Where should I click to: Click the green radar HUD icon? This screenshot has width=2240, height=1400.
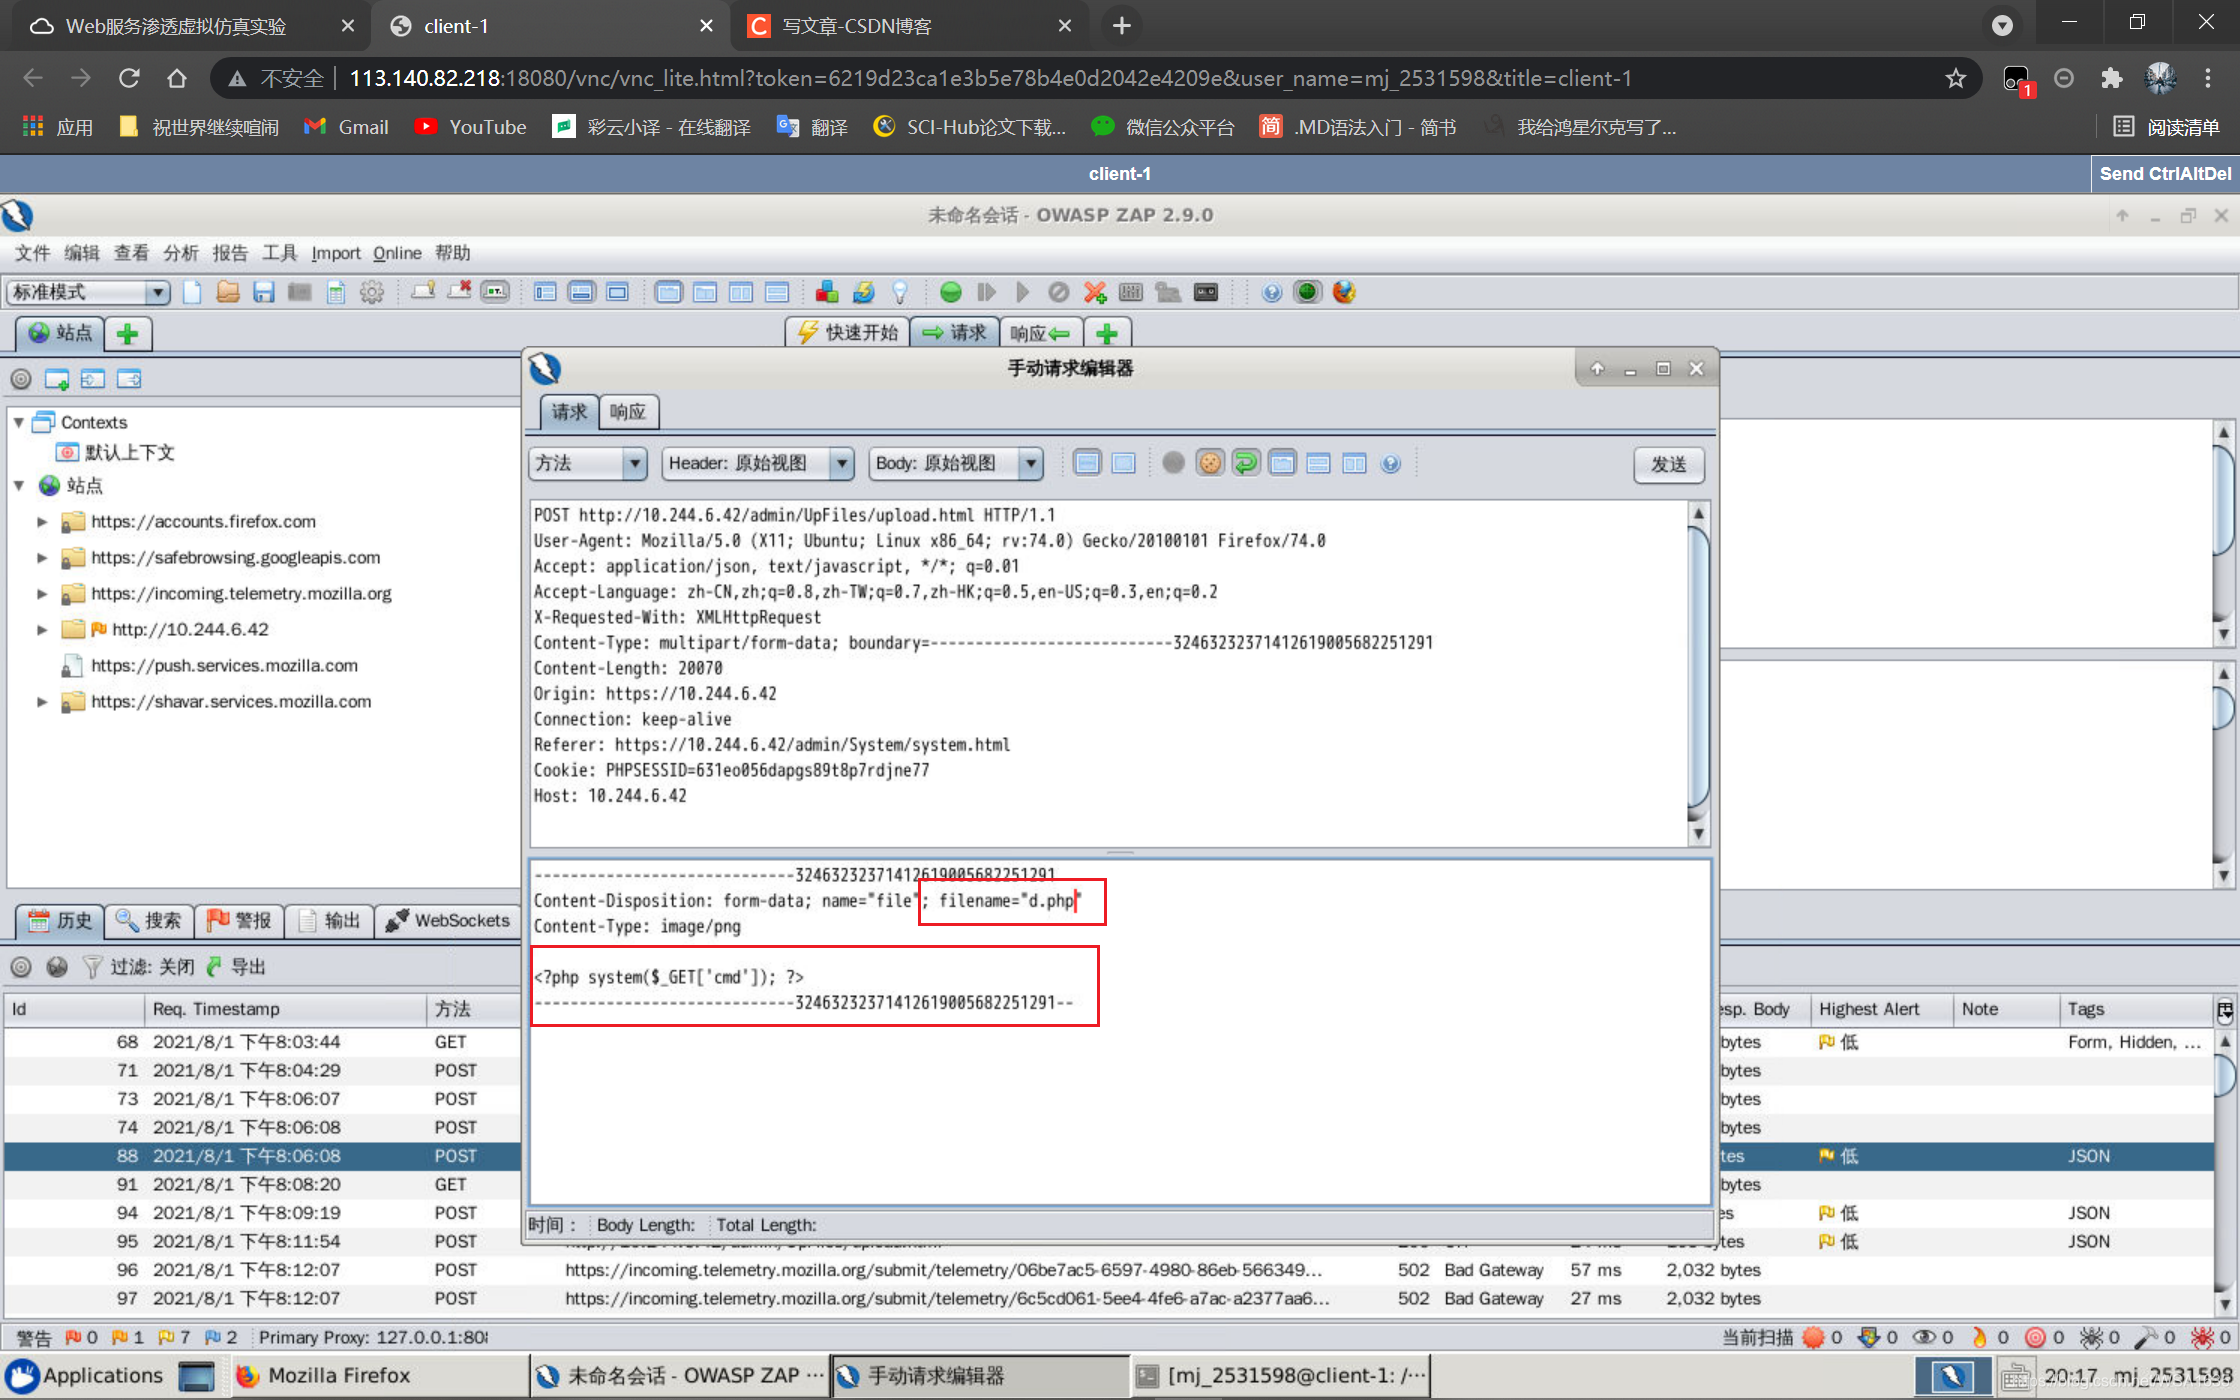1308,292
